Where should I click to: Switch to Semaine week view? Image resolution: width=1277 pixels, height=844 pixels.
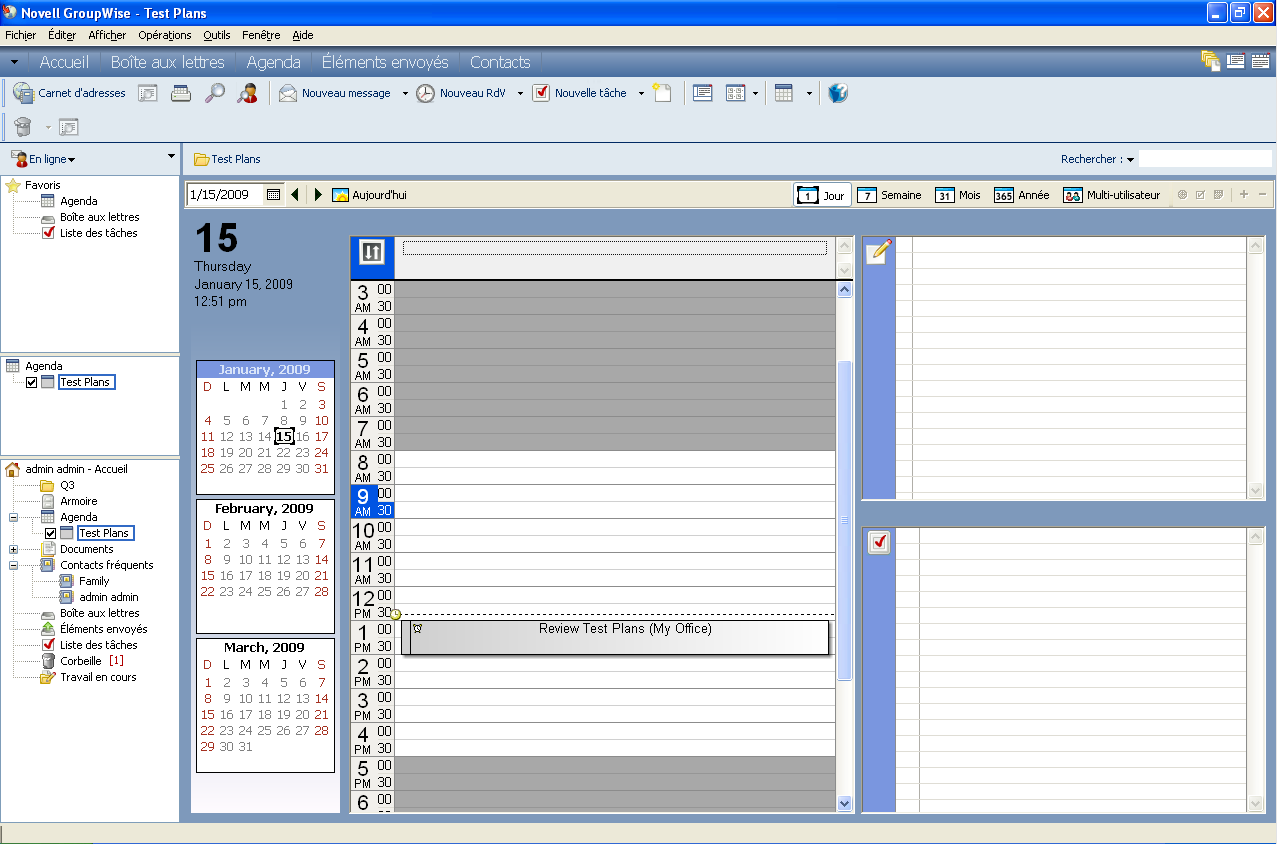point(890,195)
